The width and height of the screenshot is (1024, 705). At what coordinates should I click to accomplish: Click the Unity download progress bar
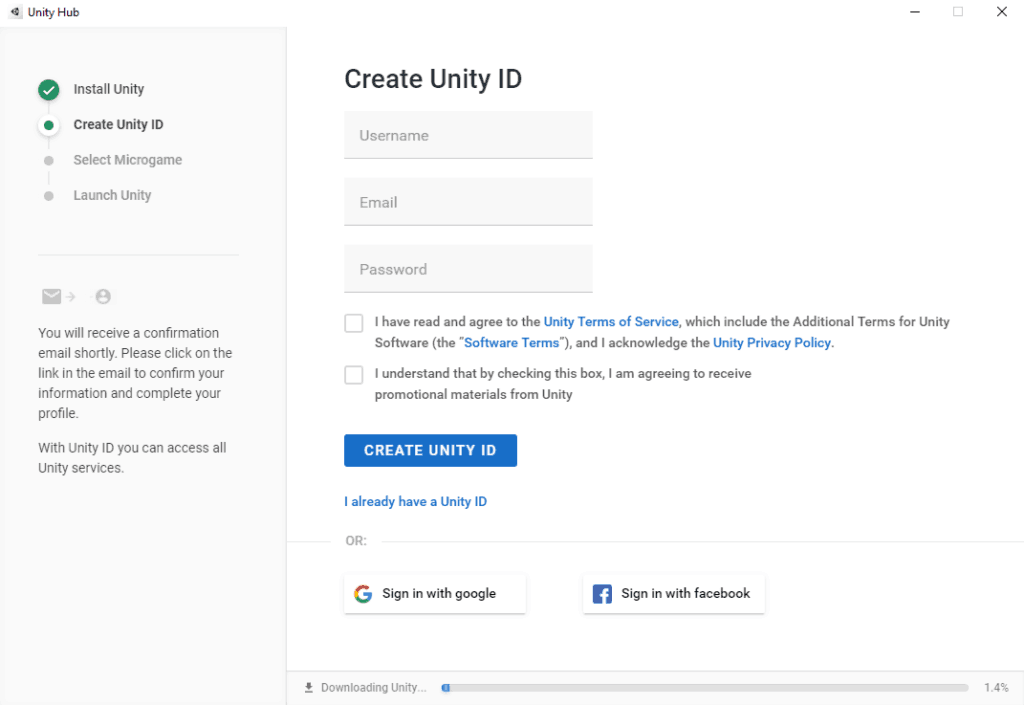(x=705, y=688)
